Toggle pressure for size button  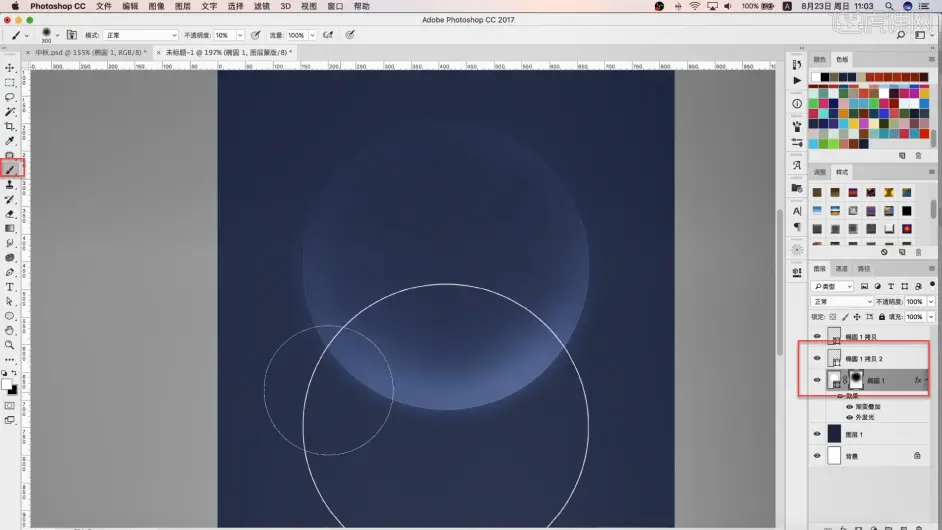click(350, 35)
